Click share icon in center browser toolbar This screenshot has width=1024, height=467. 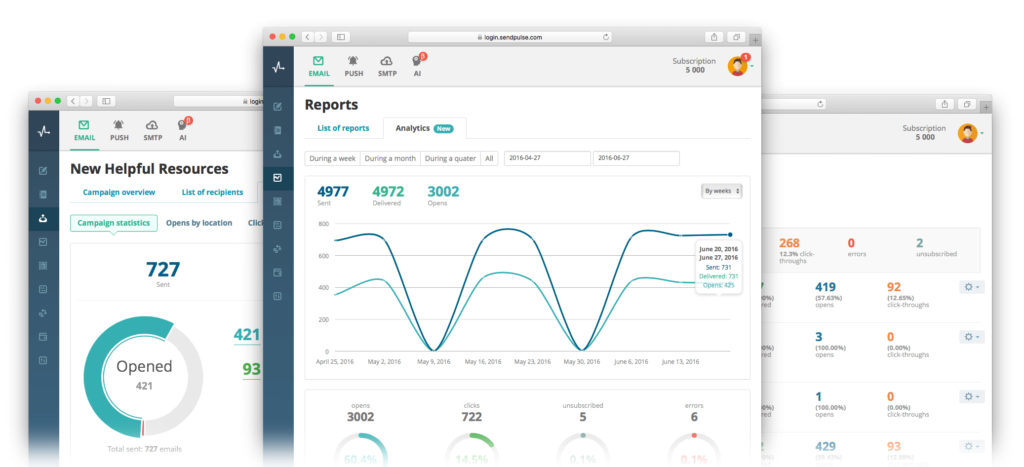(714, 37)
